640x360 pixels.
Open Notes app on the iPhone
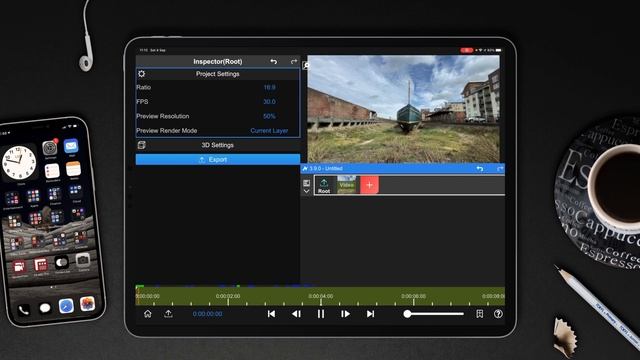pos(73,169)
